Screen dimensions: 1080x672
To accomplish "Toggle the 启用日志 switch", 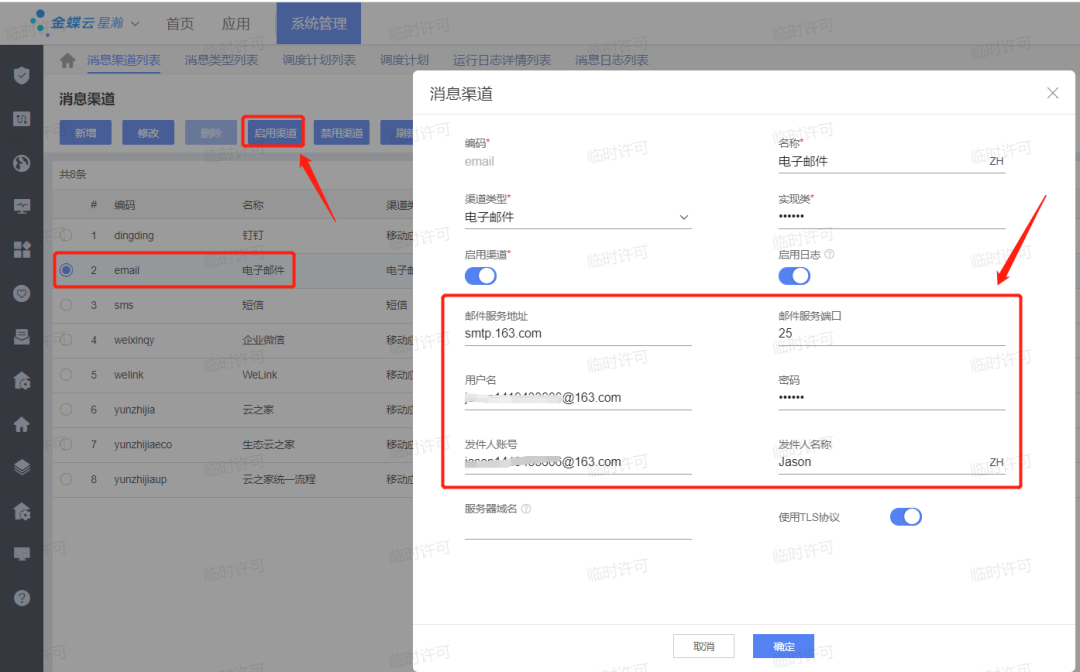I will point(794,276).
